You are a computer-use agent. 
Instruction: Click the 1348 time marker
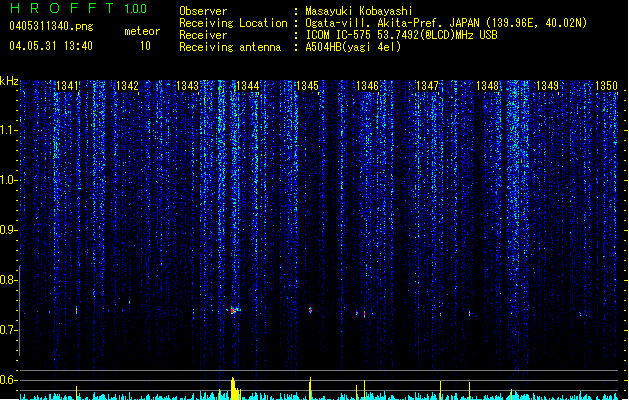click(487, 85)
